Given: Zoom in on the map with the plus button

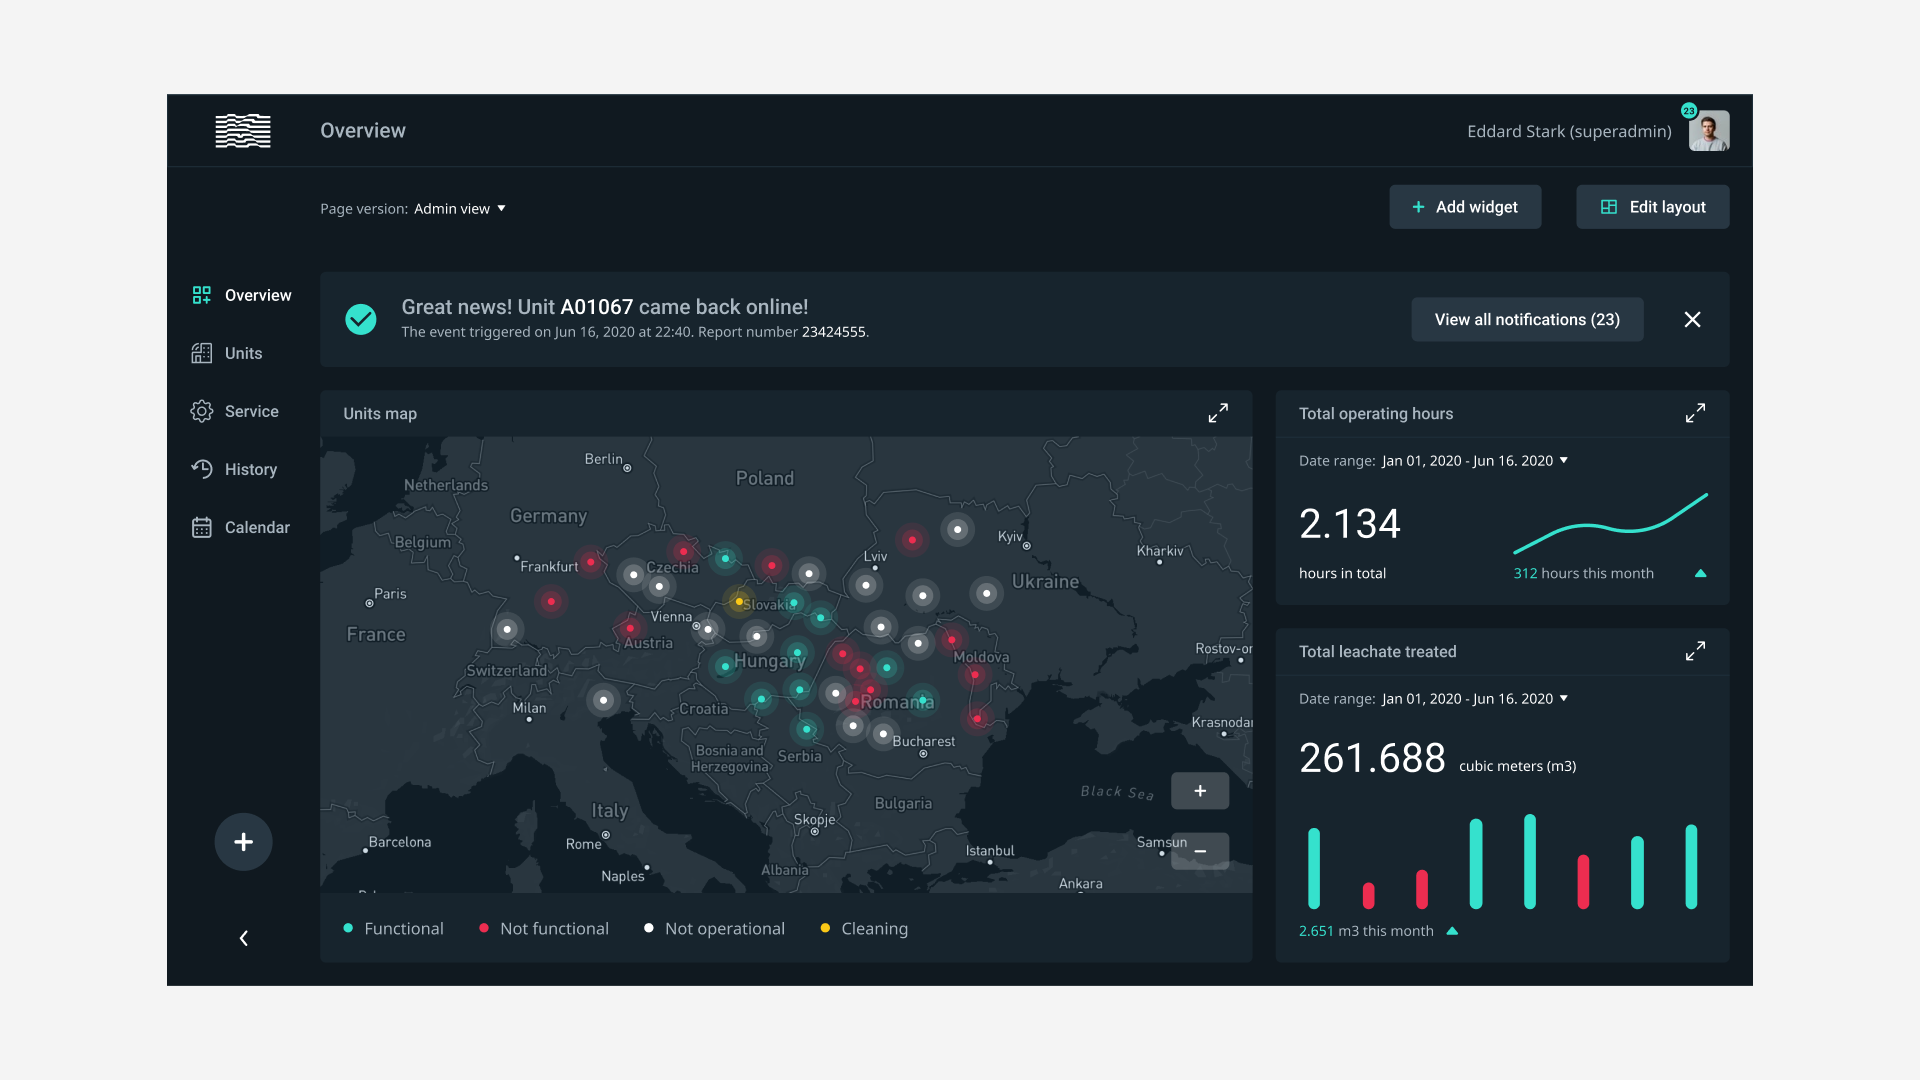Looking at the screenshot, I should (x=1199, y=790).
